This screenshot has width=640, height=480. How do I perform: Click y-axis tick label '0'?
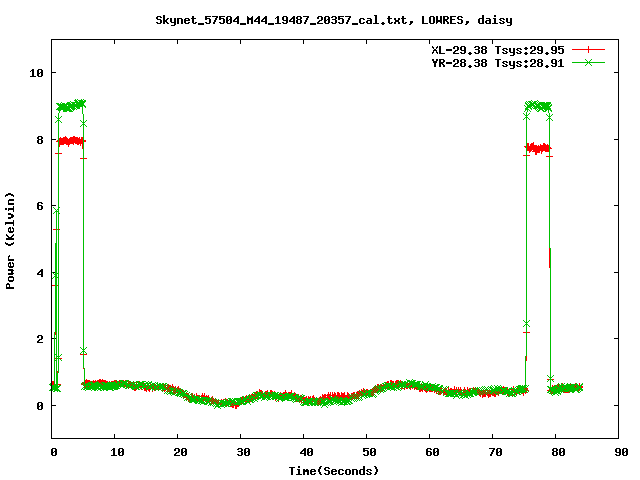pos(40,406)
